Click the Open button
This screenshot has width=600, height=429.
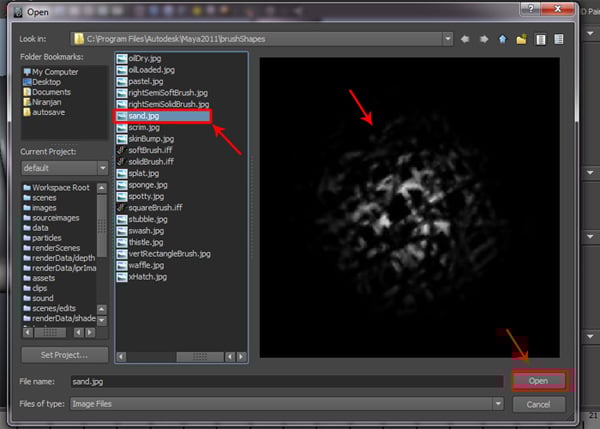[x=538, y=381]
